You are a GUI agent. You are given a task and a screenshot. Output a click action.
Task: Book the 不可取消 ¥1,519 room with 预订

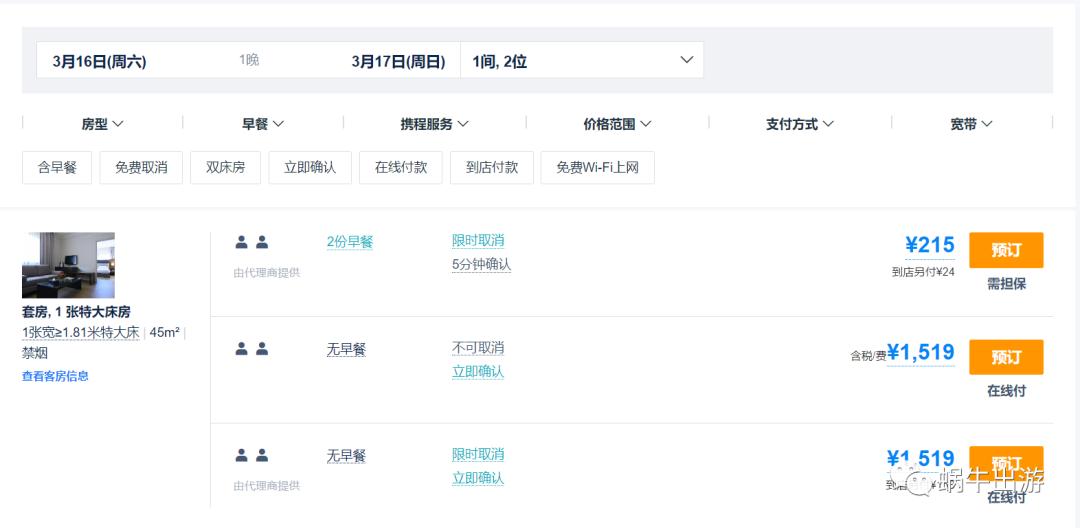click(x=1006, y=357)
